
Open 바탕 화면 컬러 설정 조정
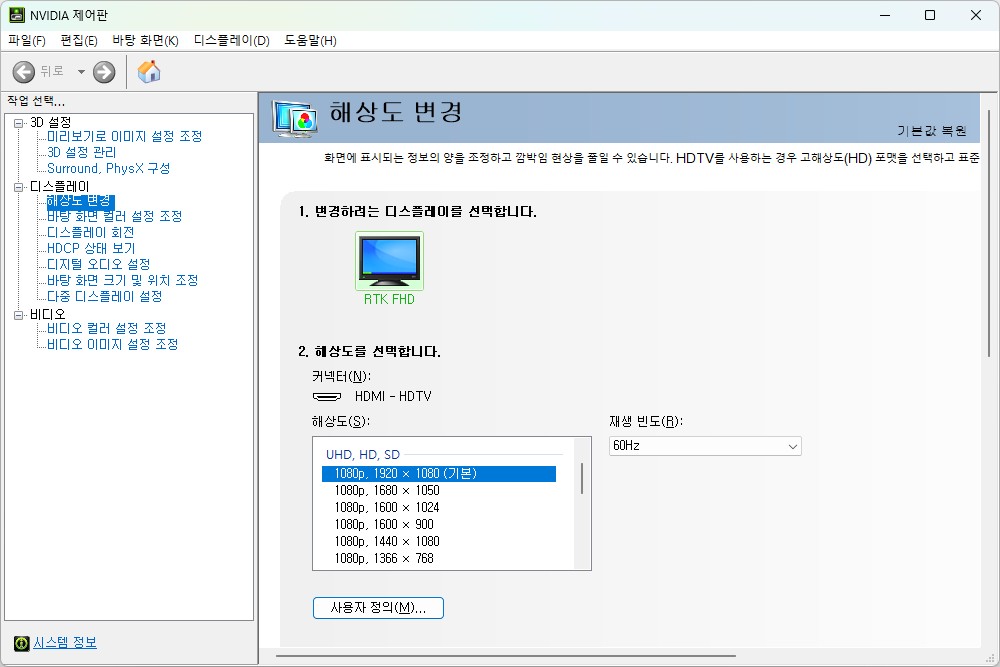pyautogui.click(x=115, y=217)
